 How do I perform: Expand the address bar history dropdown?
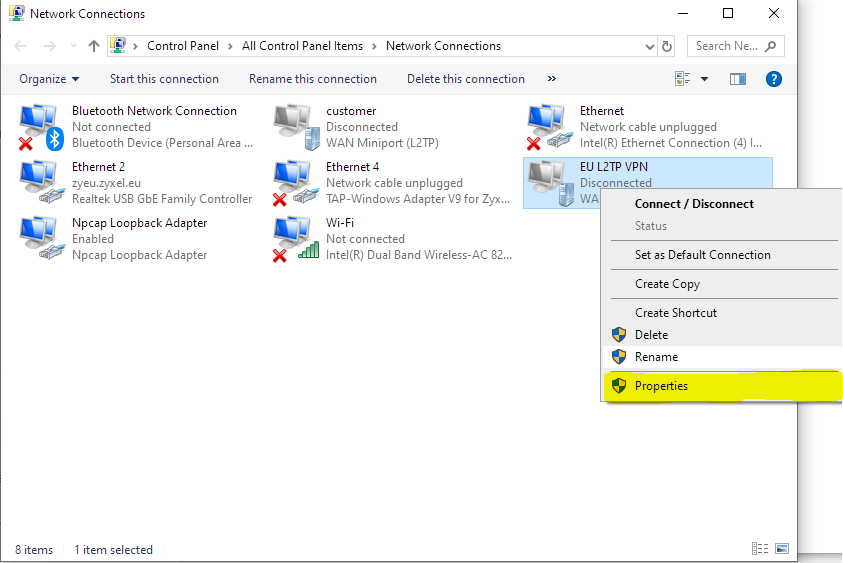649,46
